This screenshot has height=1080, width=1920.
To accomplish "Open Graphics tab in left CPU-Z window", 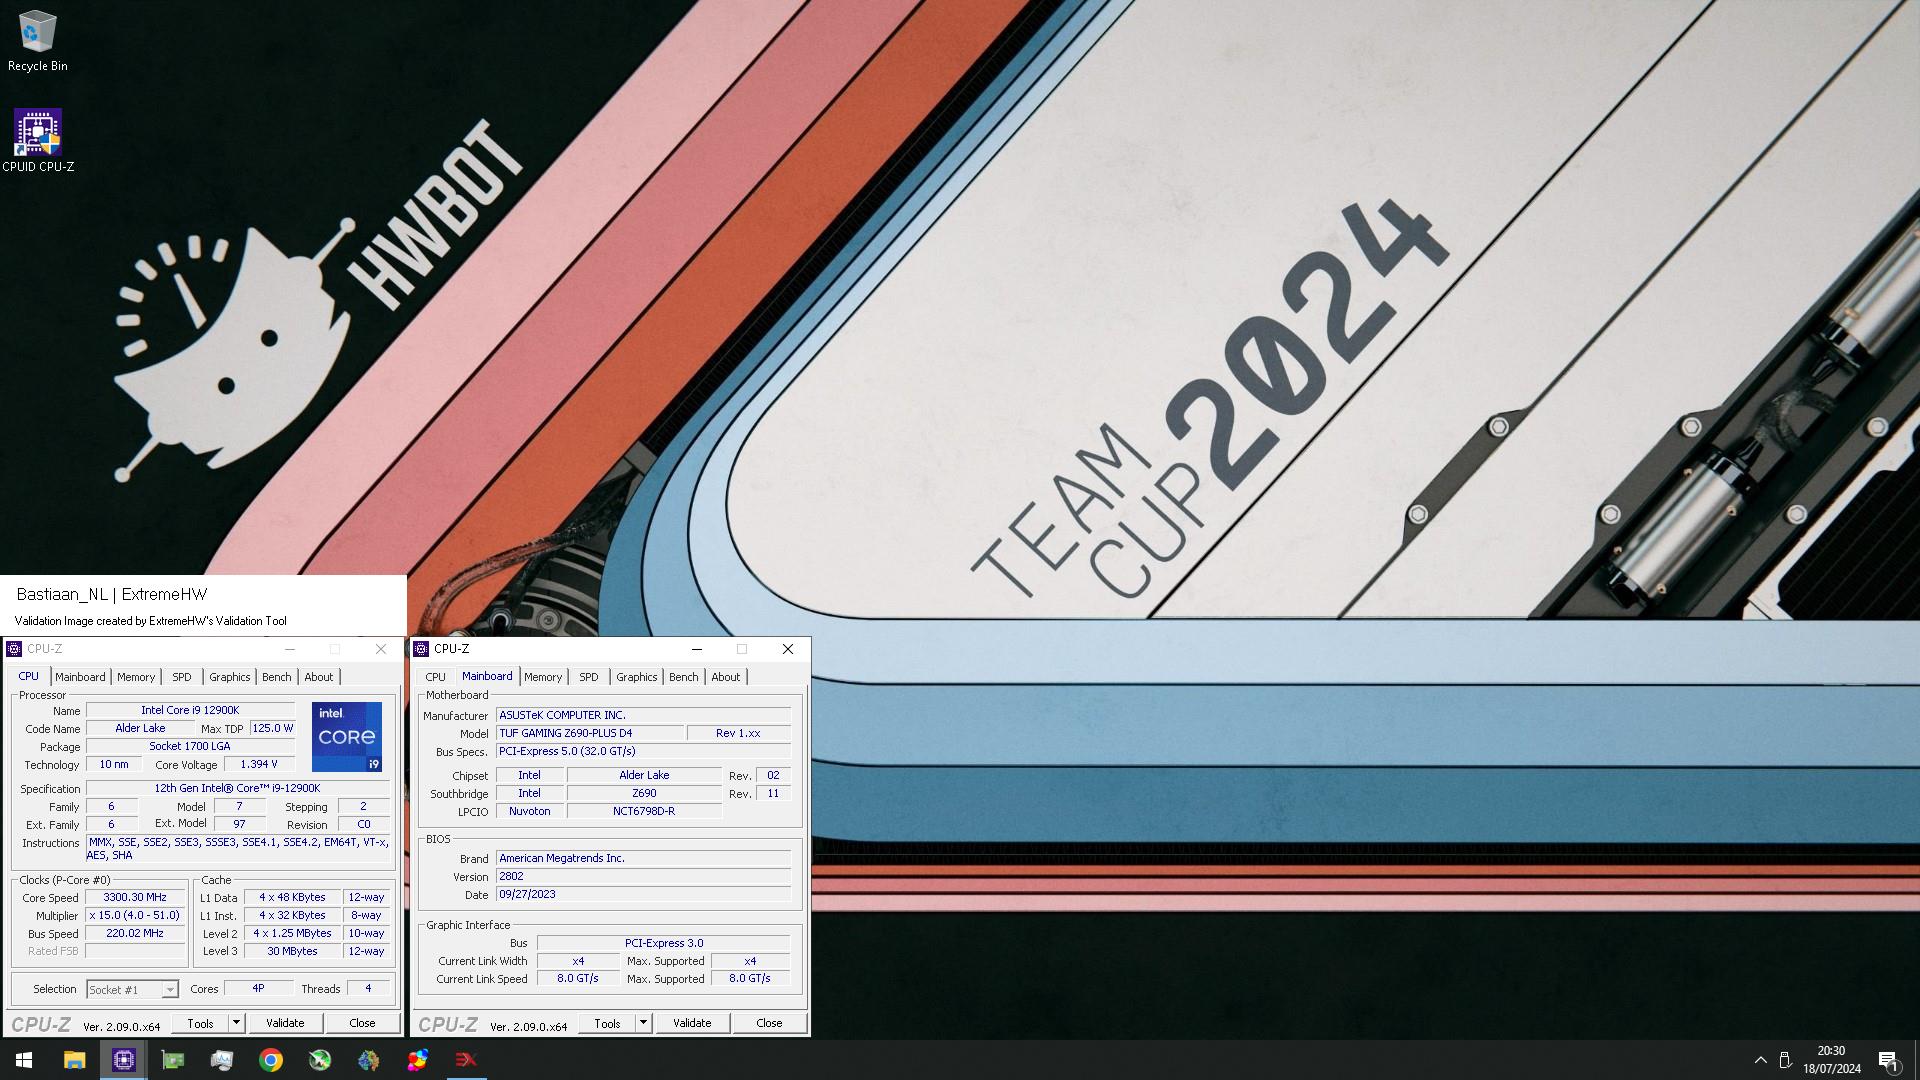I will click(229, 677).
